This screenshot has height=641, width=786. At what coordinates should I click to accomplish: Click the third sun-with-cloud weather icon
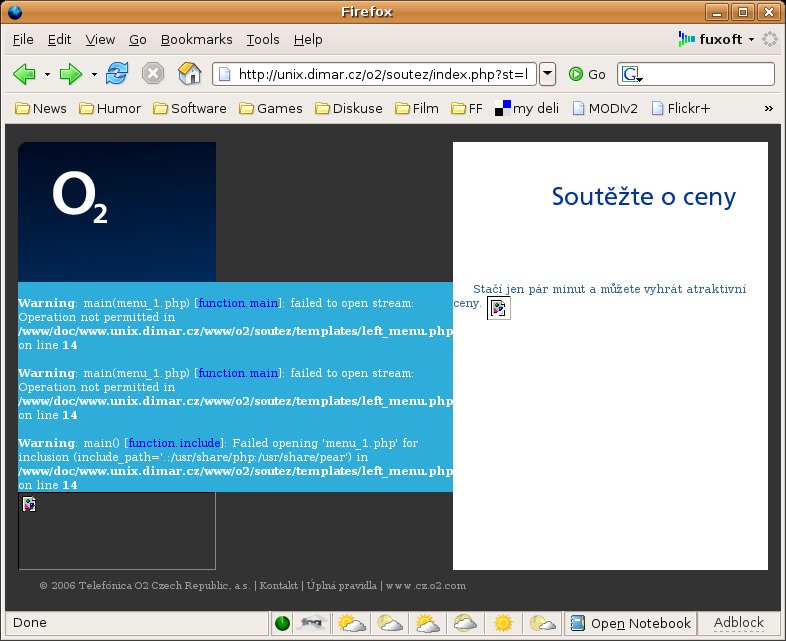click(x=428, y=623)
